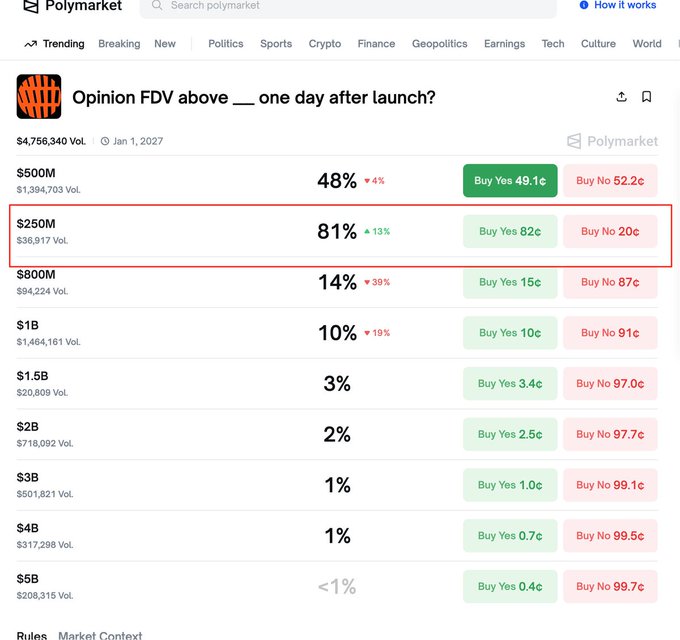Screen dimensions: 680x640
Task: Open the Geopolitics category
Action: point(440,44)
